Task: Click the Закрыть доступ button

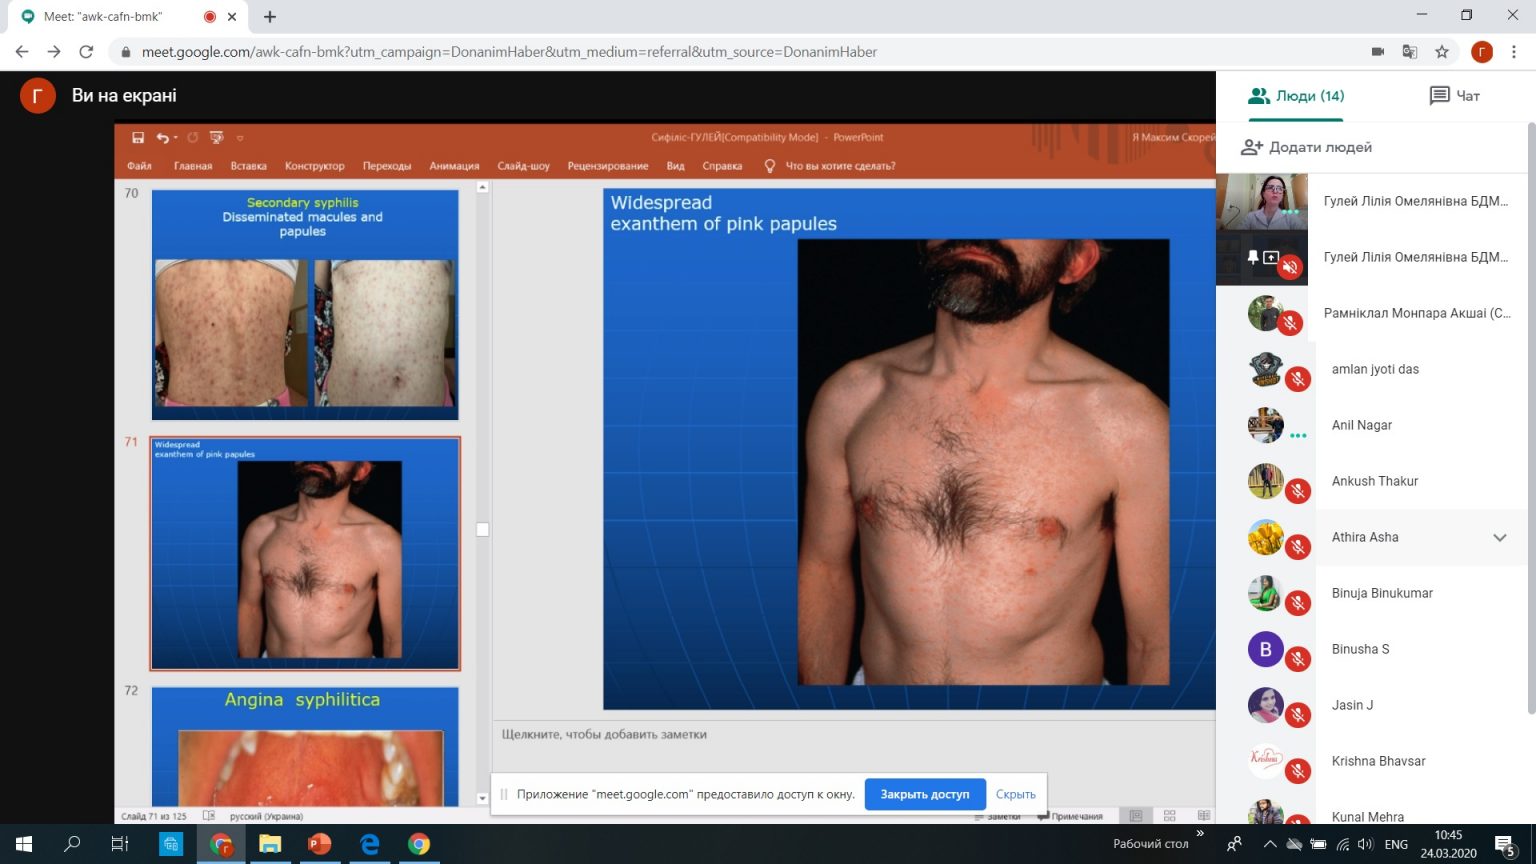Action: tap(924, 794)
